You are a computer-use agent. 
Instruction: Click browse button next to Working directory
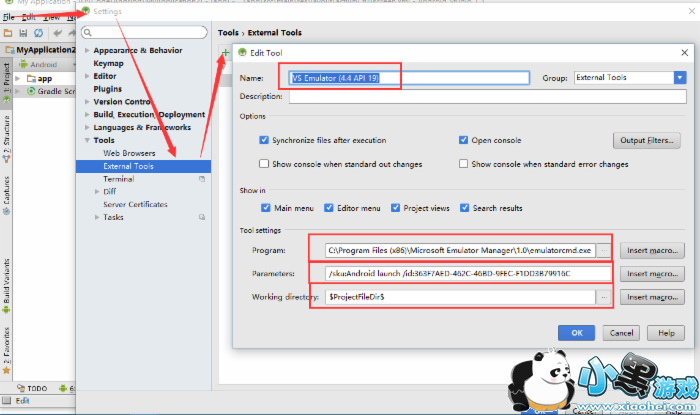pyautogui.click(x=604, y=297)
